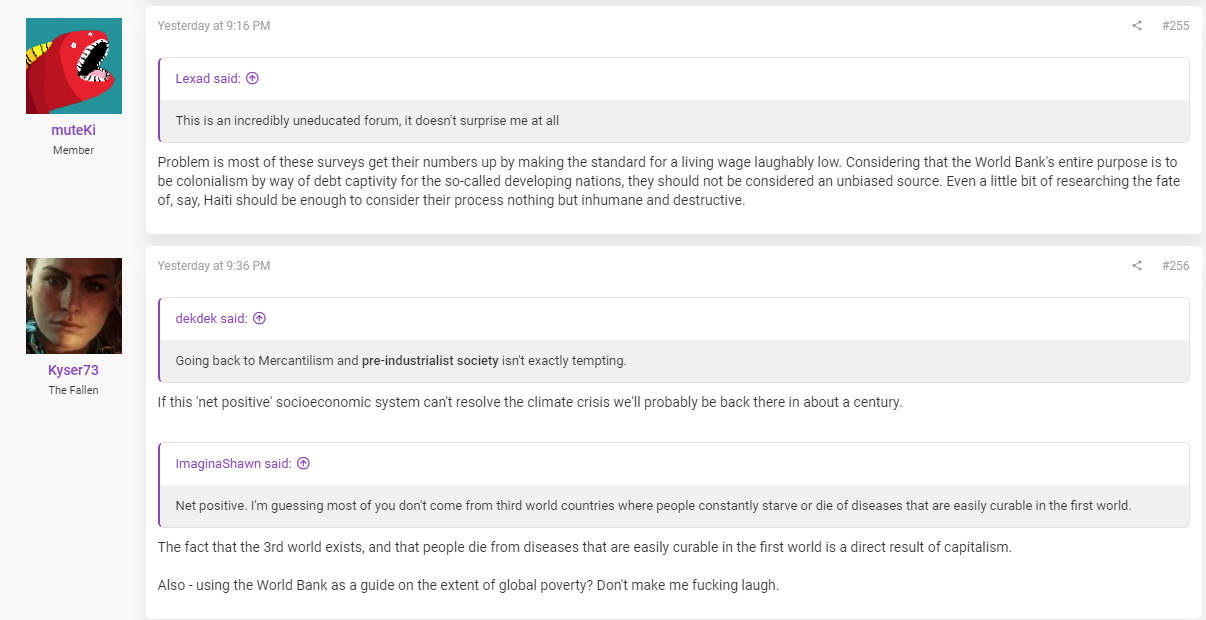Image resolution: width=1206 pixels, height=620 pixels.
Task: Jump to dekdek's quoted post arrow icon
Action: (259, 319)
